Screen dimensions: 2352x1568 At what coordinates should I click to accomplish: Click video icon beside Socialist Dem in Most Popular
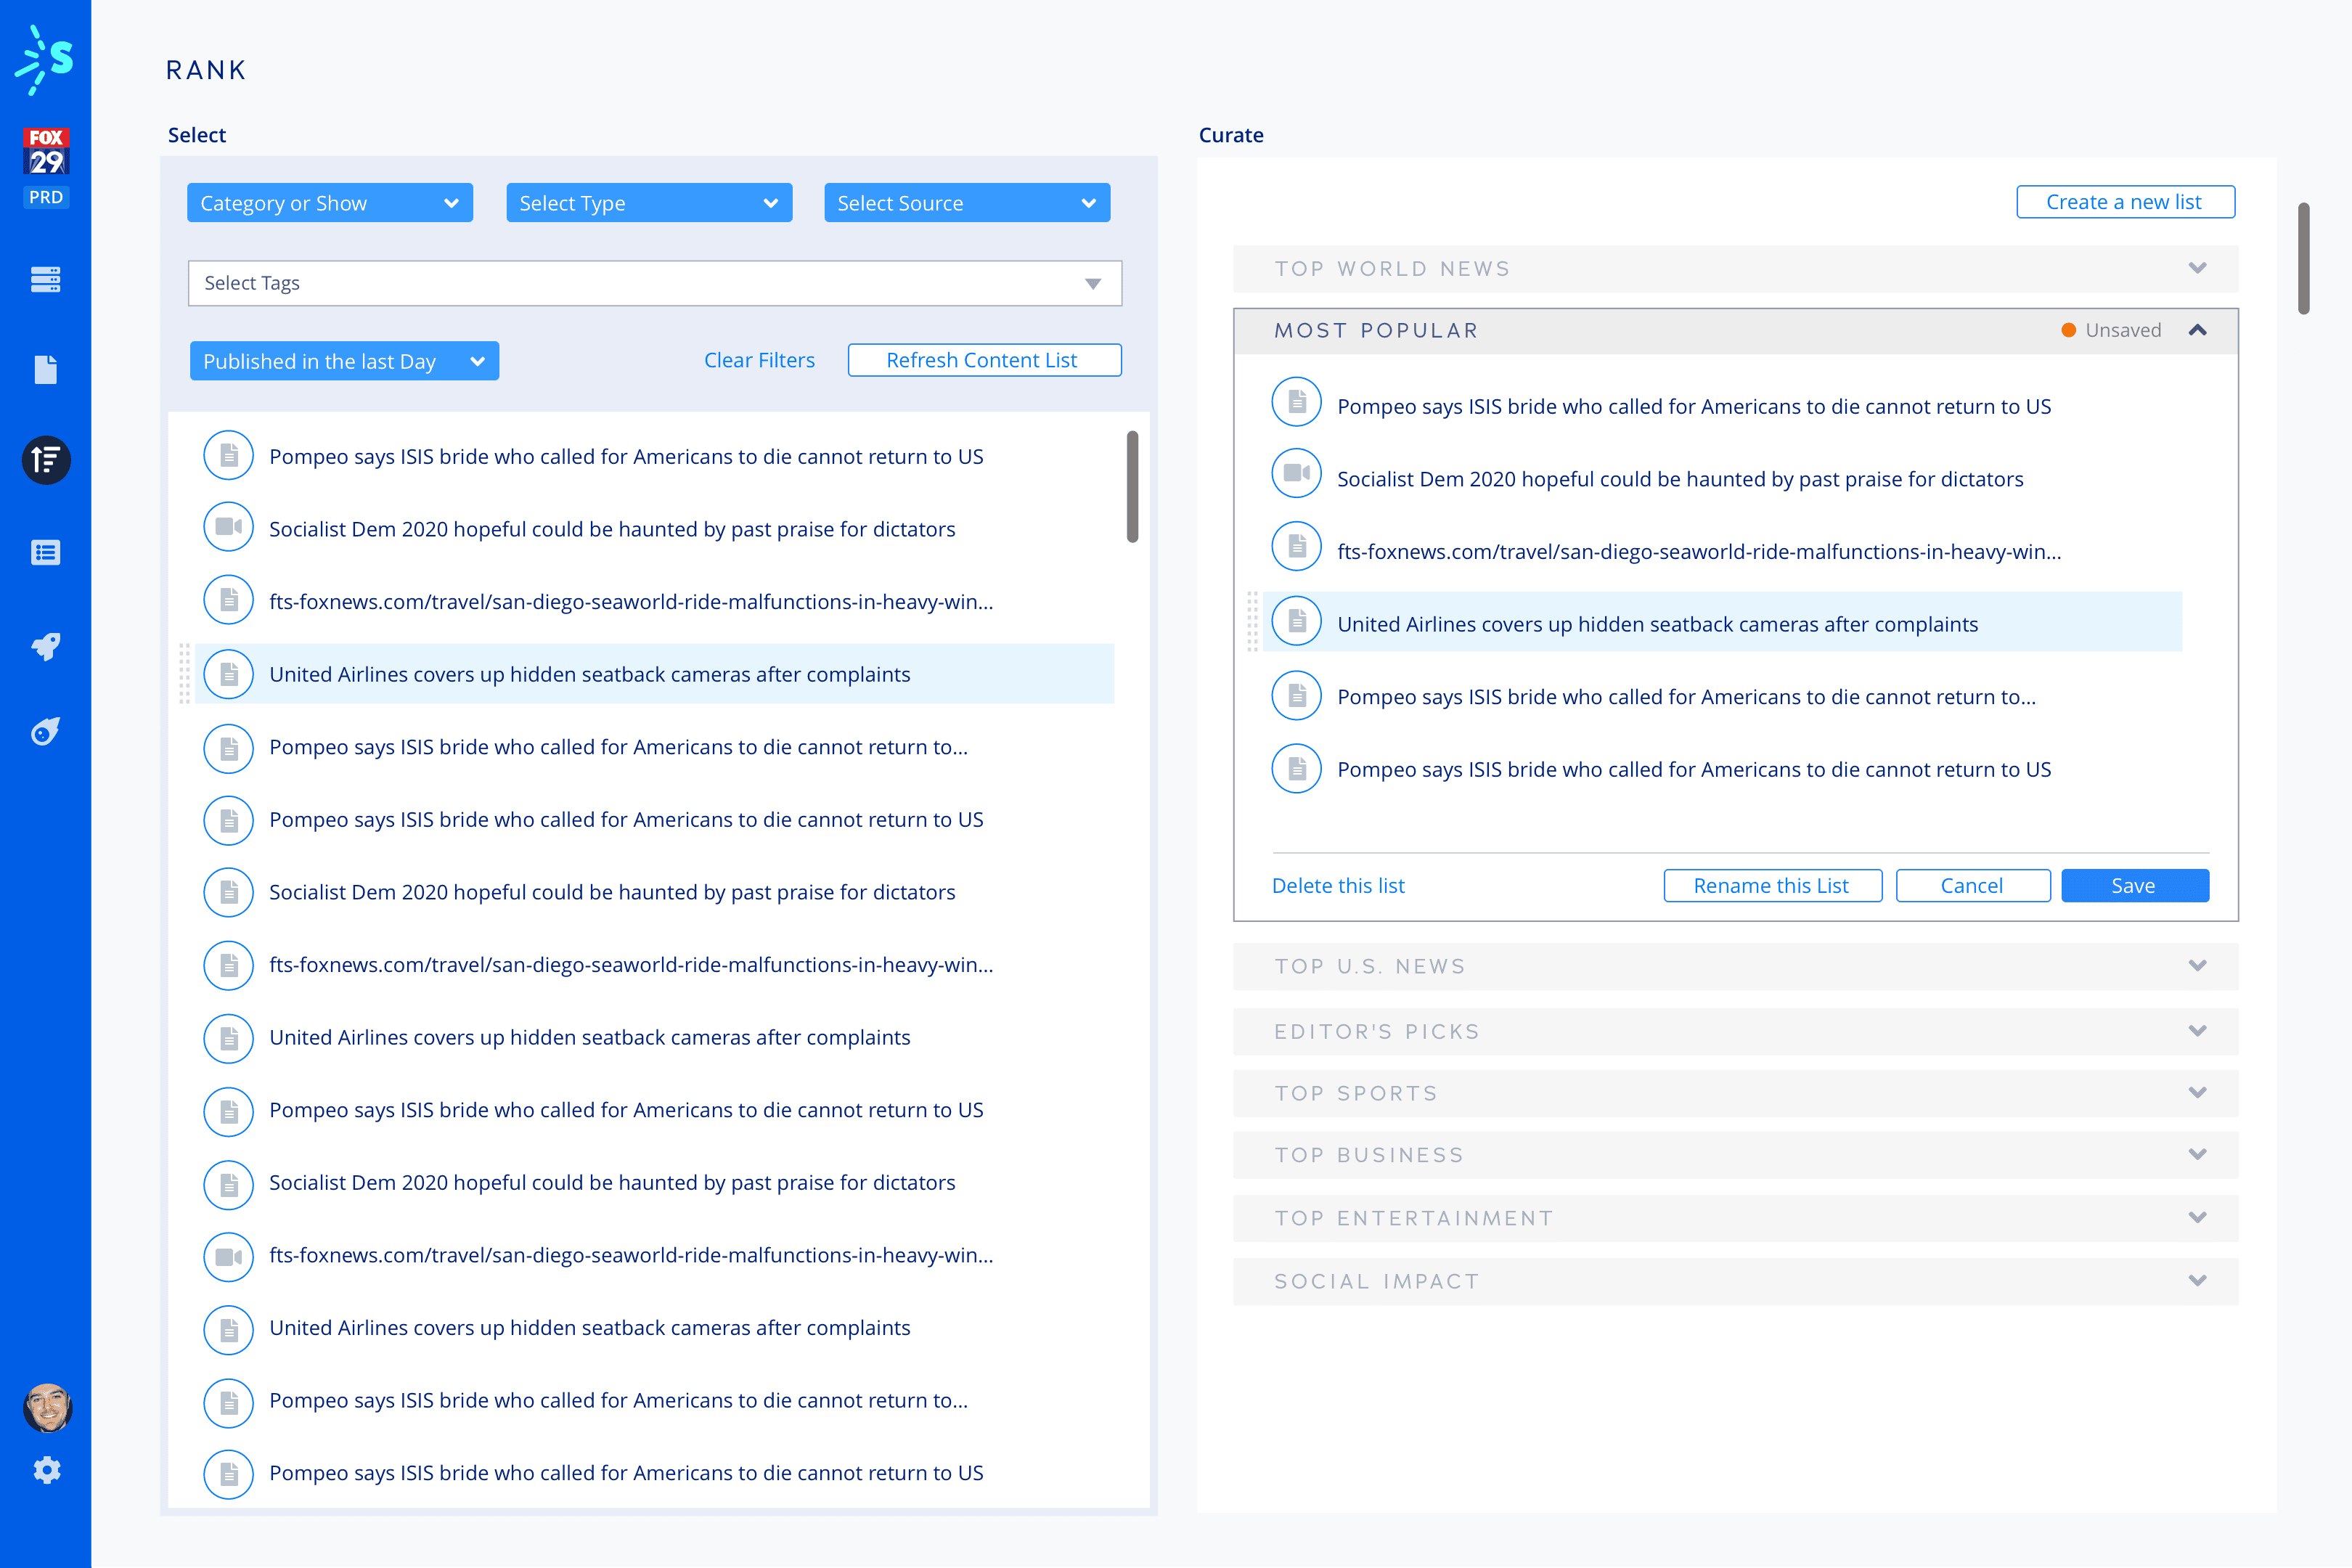(1297, 473)
